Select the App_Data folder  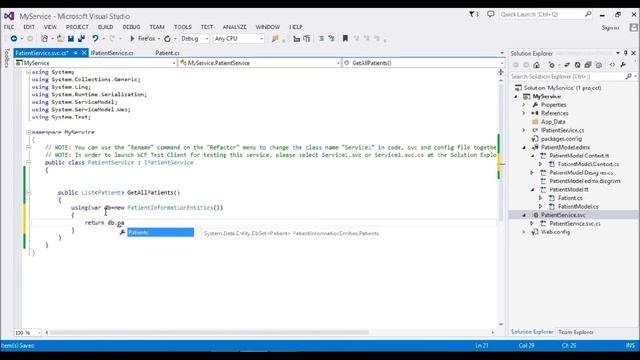point(553,122)
